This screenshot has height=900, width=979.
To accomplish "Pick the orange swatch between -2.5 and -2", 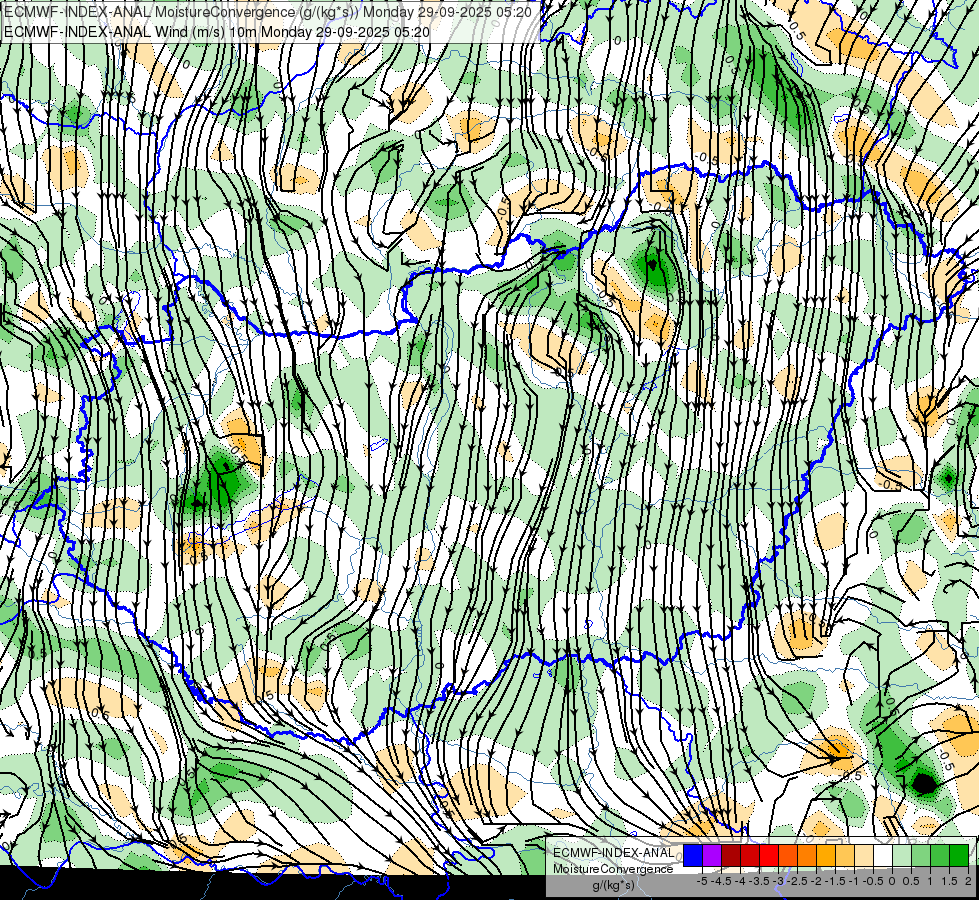I will point(807,855).
